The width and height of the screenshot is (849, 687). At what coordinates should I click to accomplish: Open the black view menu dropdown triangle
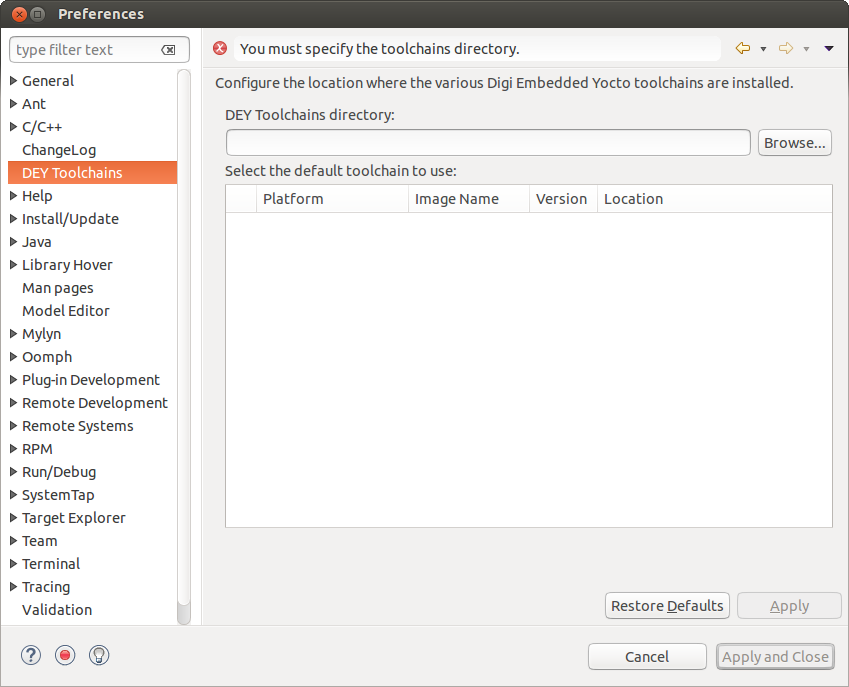829,49
